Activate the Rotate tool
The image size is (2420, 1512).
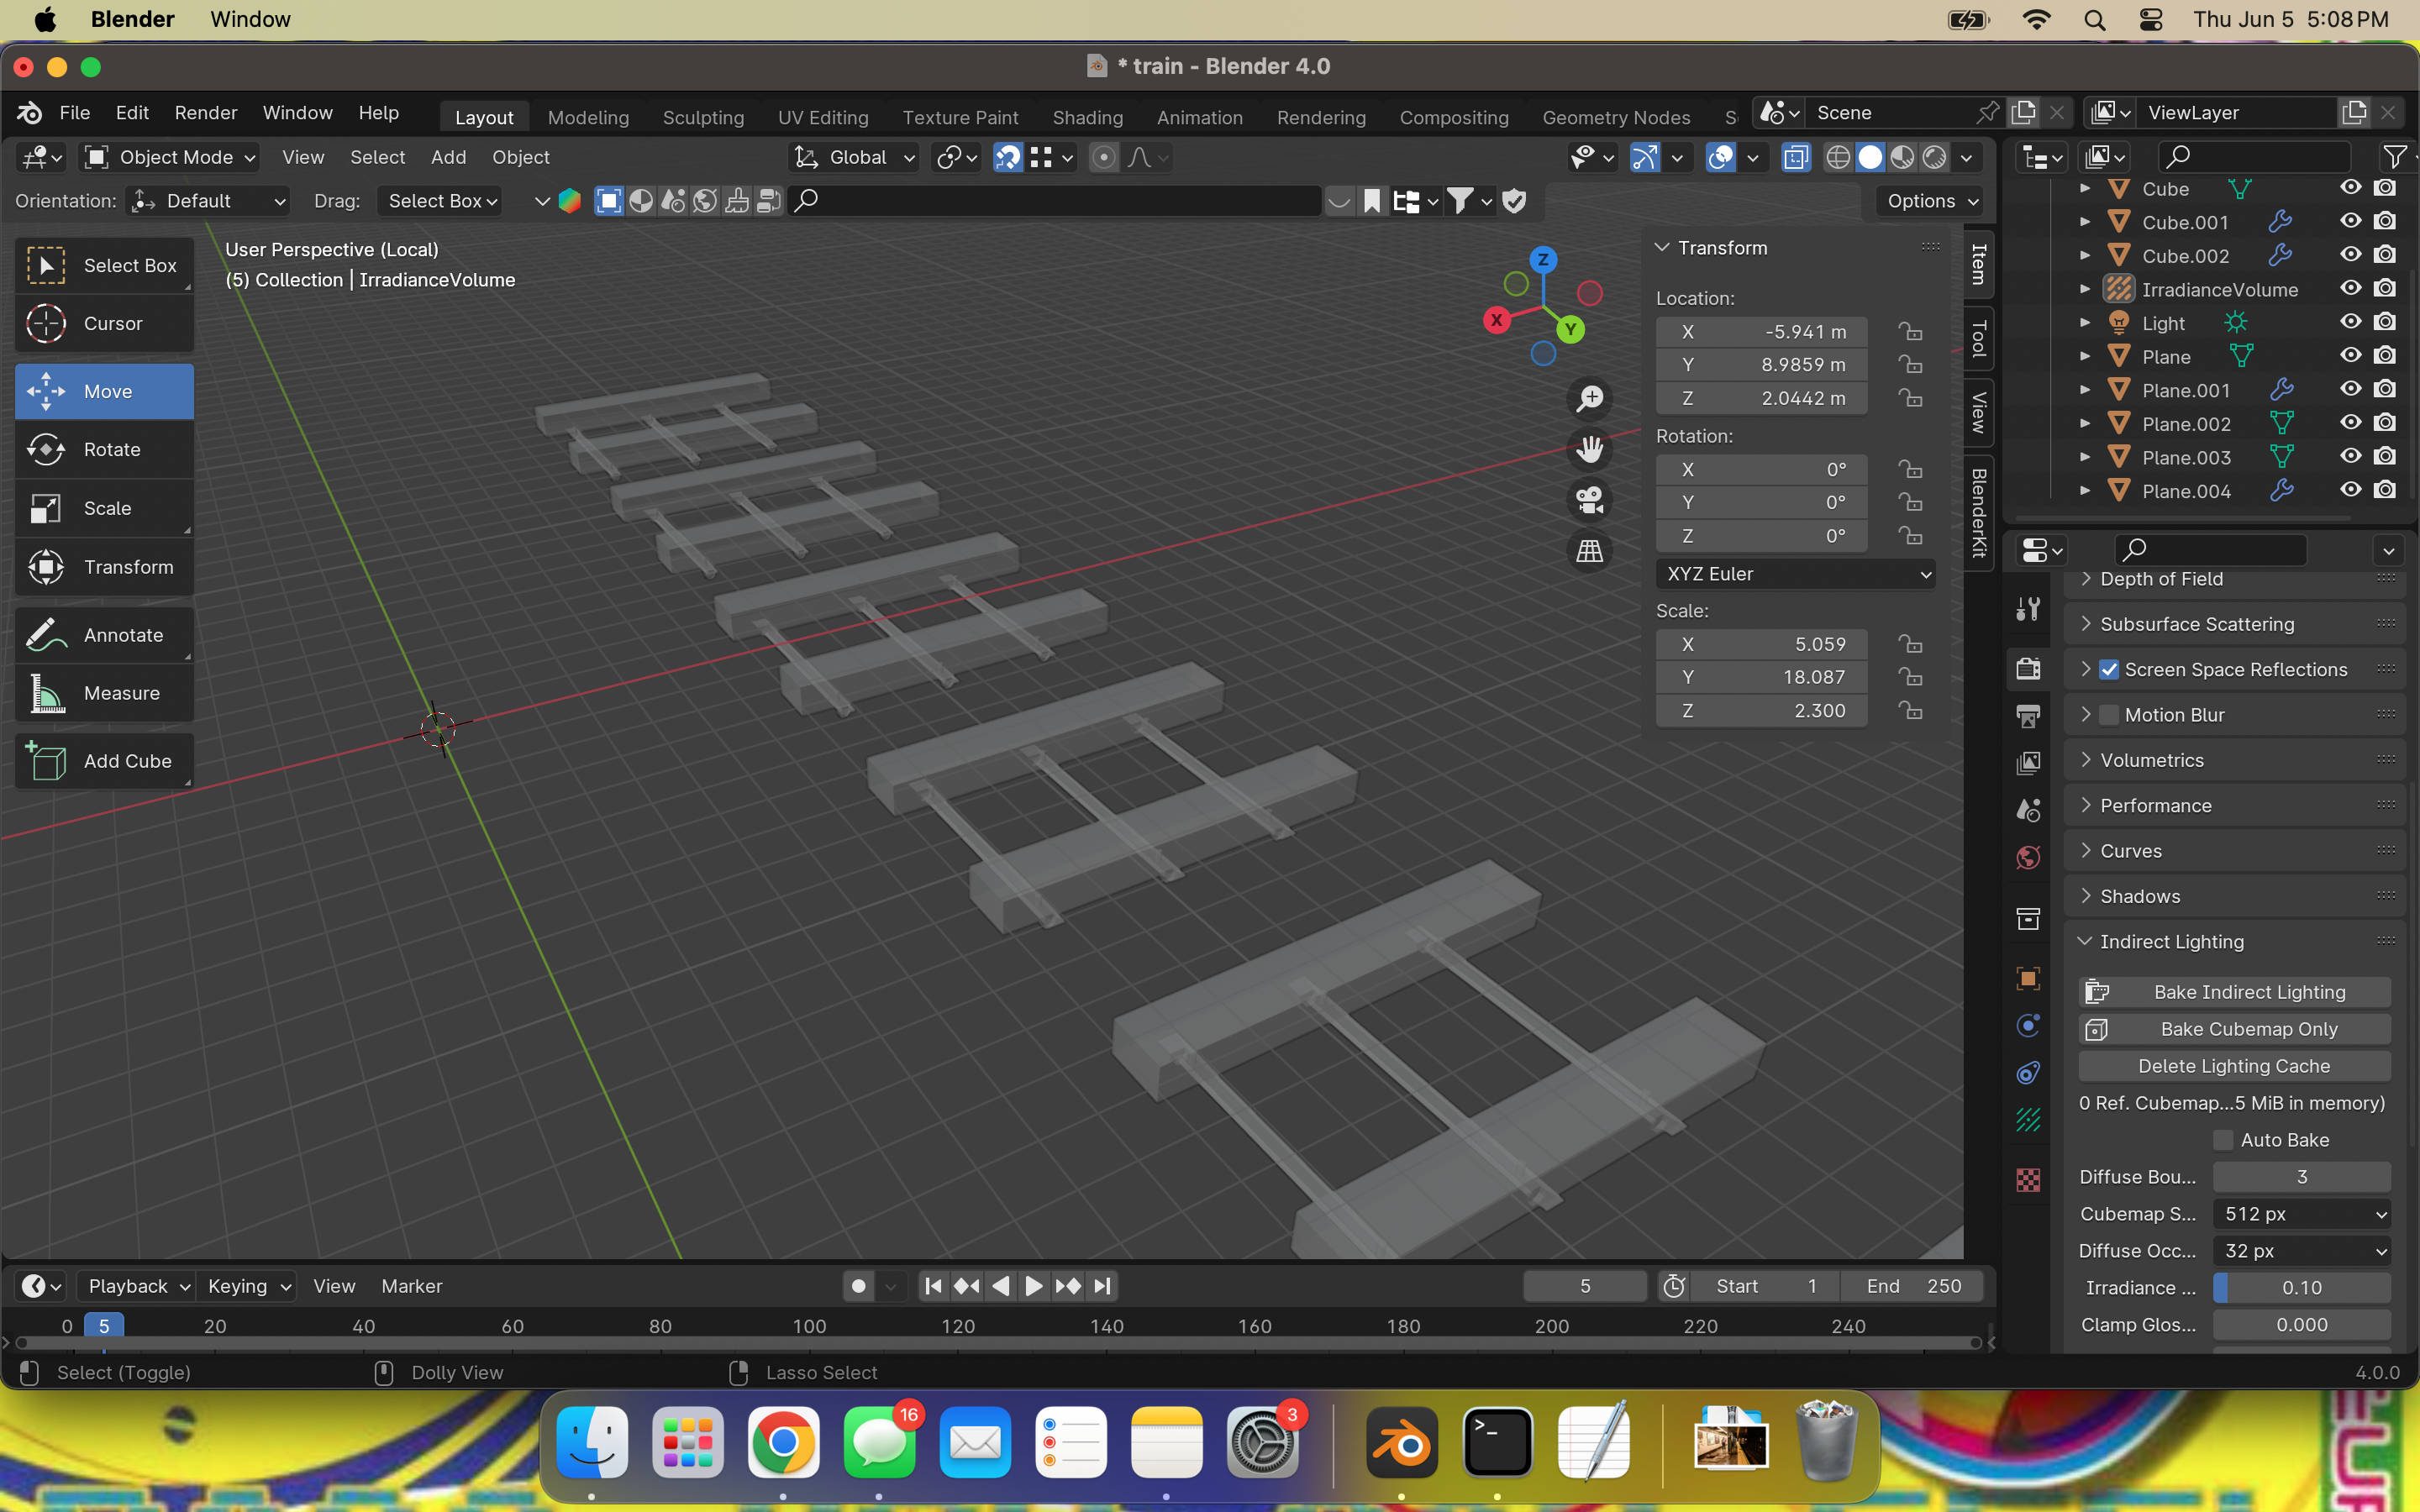tap(104, 449)
